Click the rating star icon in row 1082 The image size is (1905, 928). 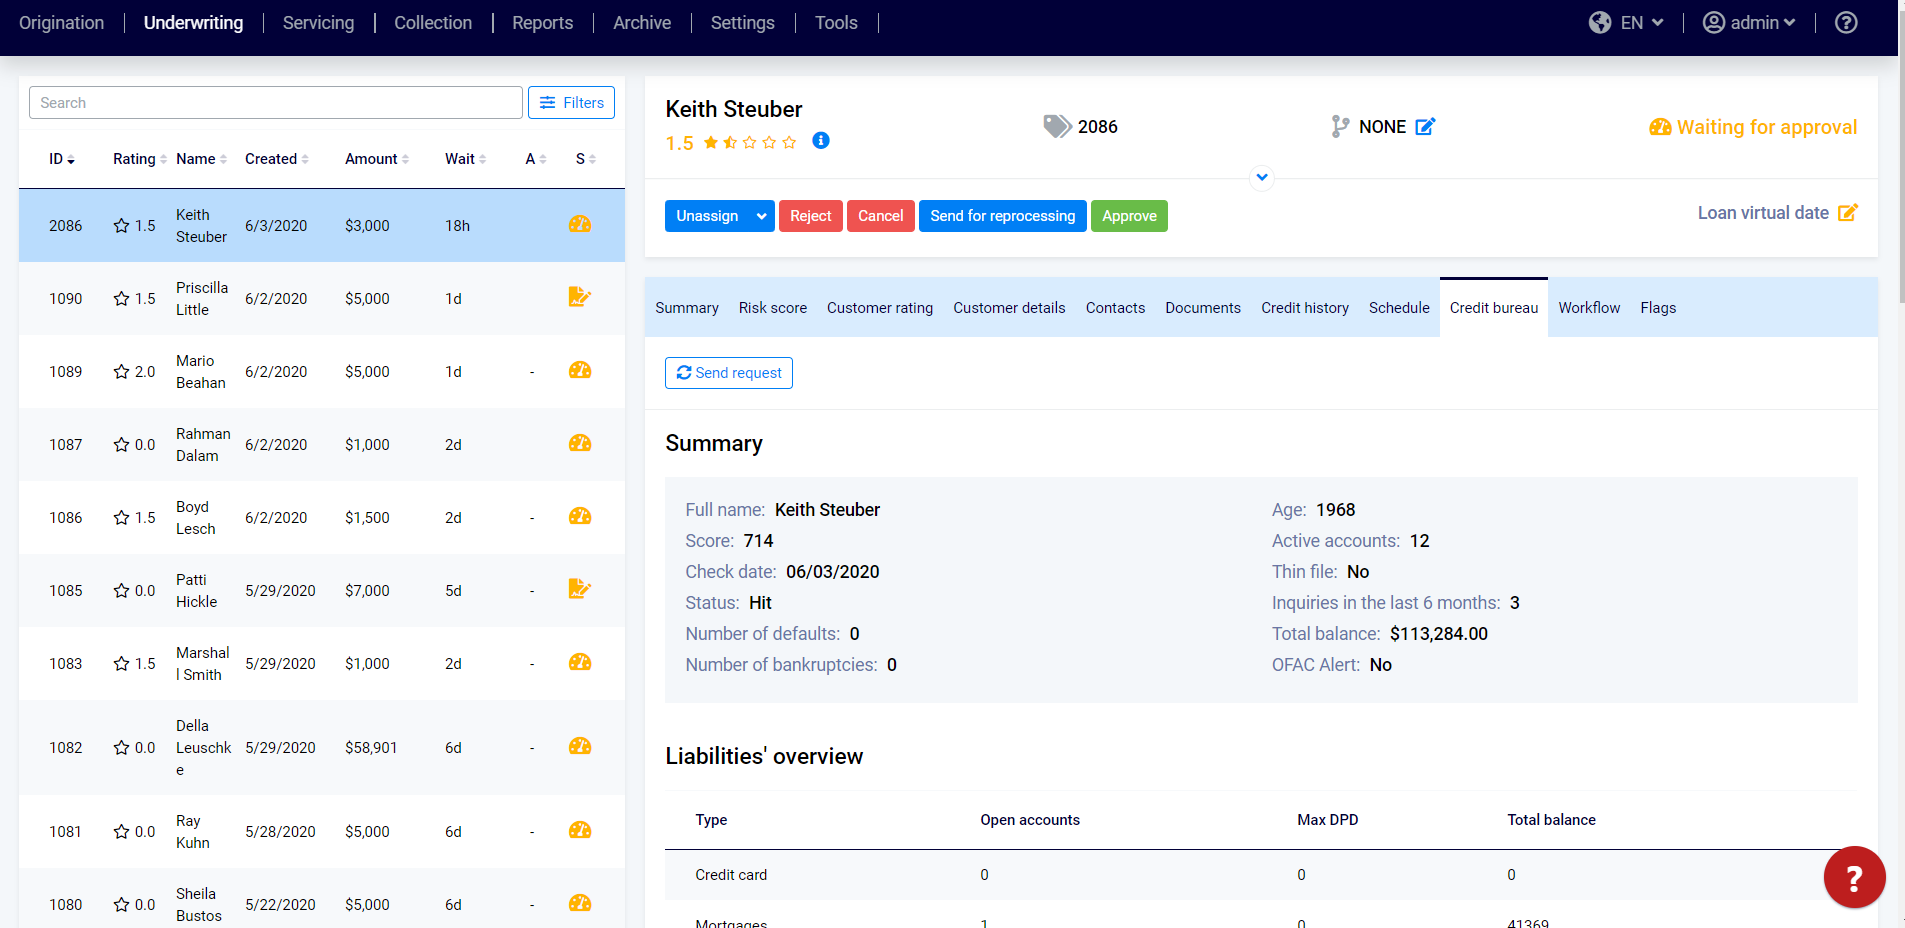click(121, 747)
